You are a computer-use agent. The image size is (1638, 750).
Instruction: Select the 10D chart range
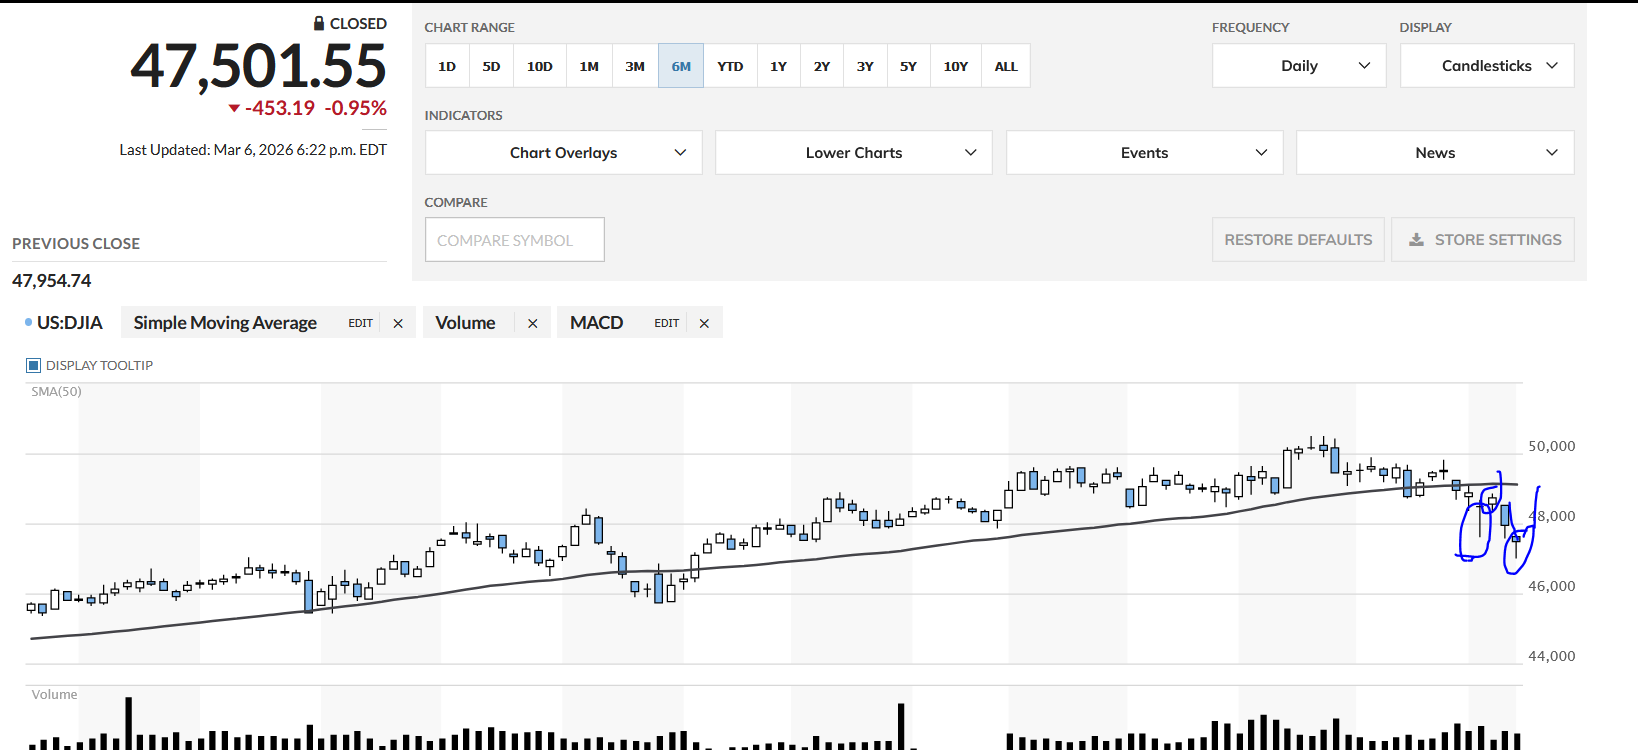pos(540,66)
